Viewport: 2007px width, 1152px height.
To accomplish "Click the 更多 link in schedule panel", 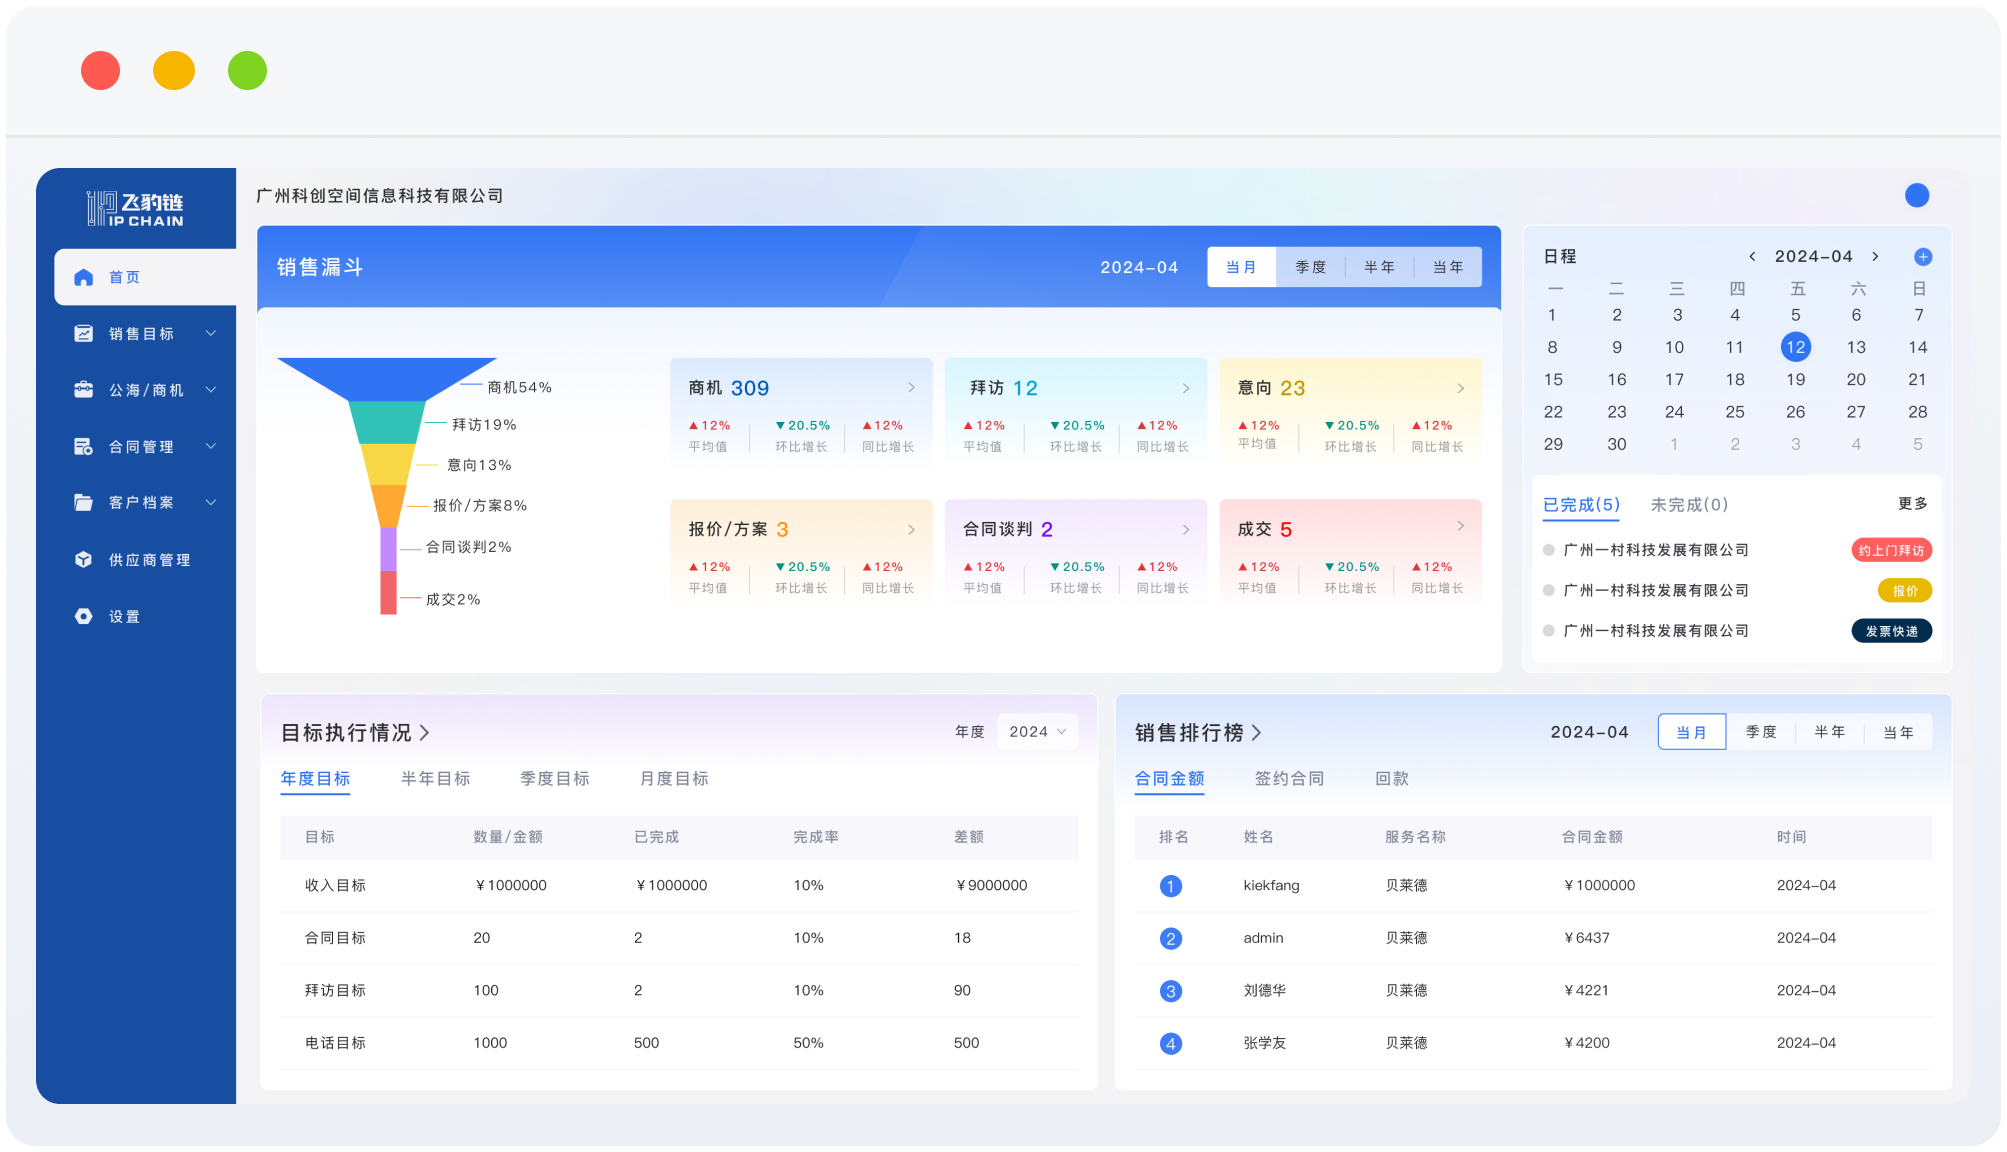I will [x=1913, y=503].
